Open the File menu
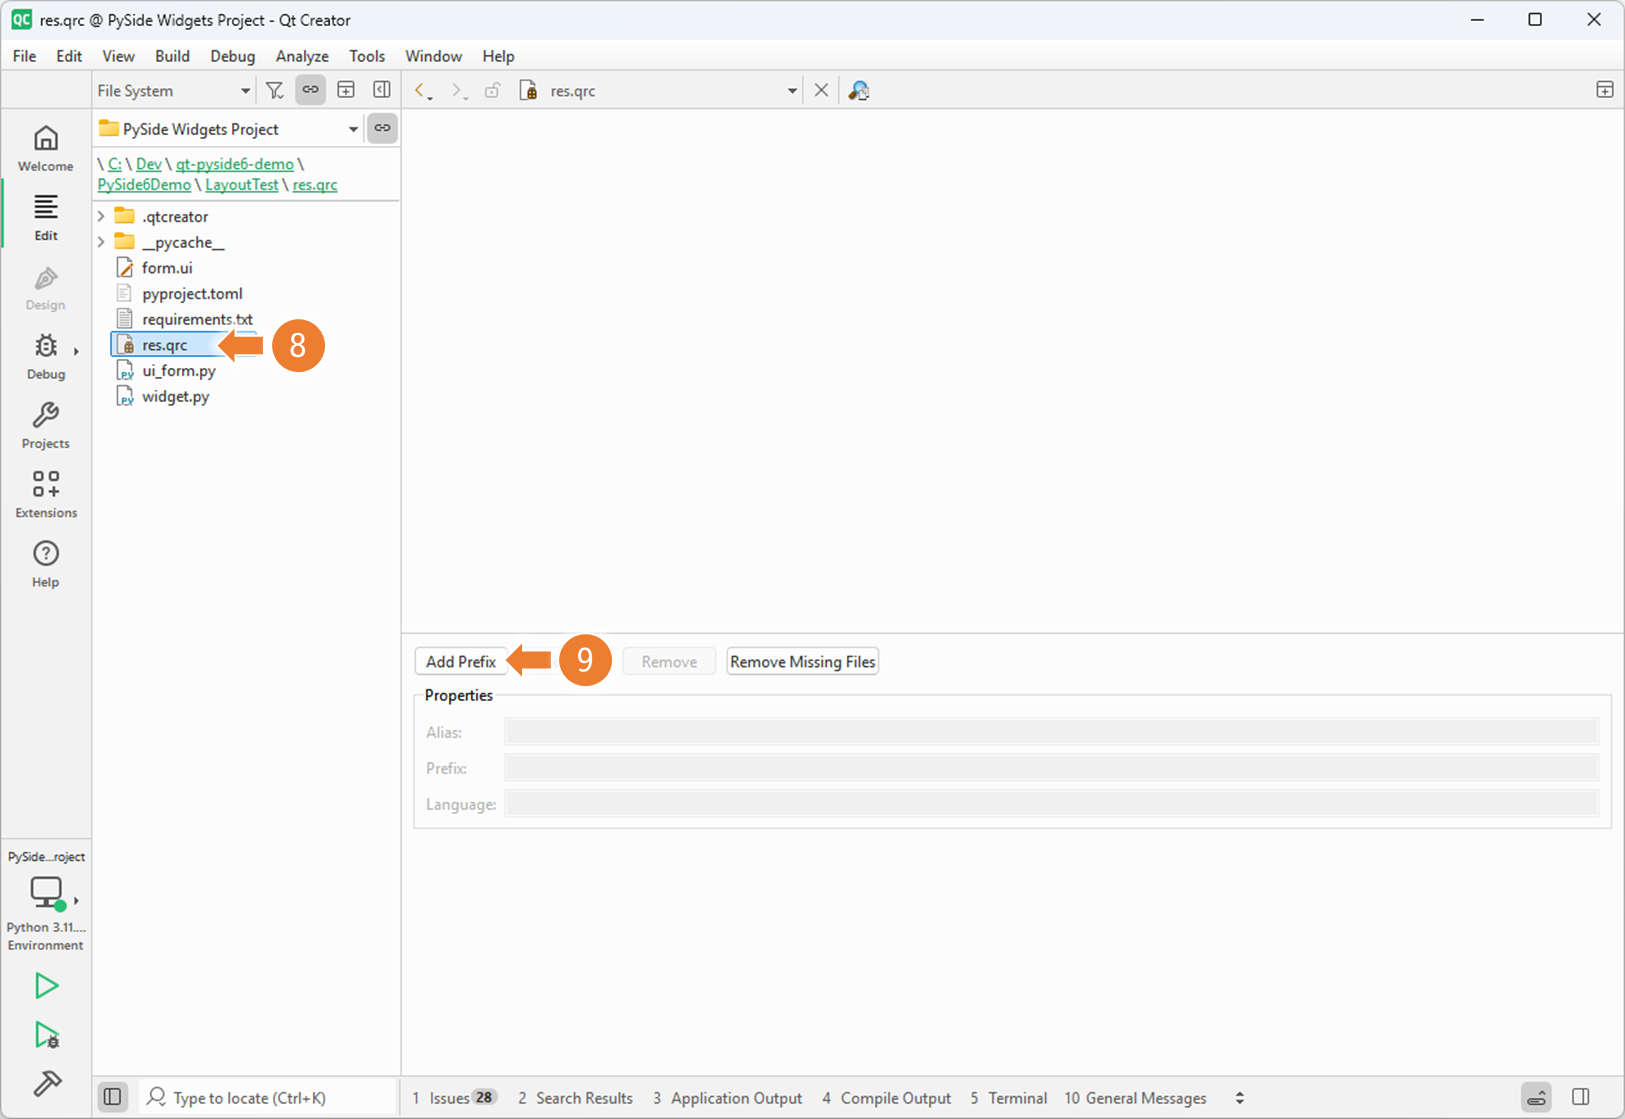Screen dimensions: 1625x1119 (24, 56)
